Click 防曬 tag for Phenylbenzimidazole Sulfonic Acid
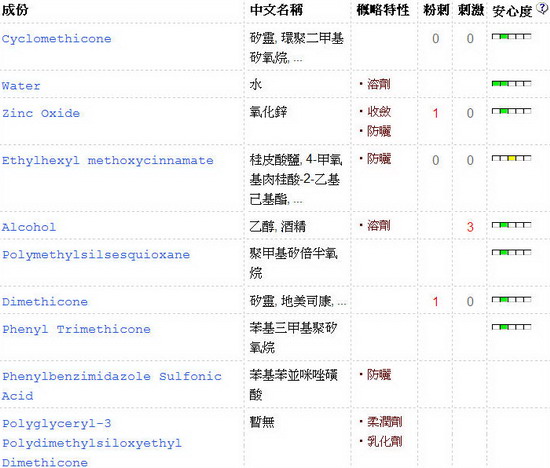The width and height of the screenshot is (550, 468). 379,374
